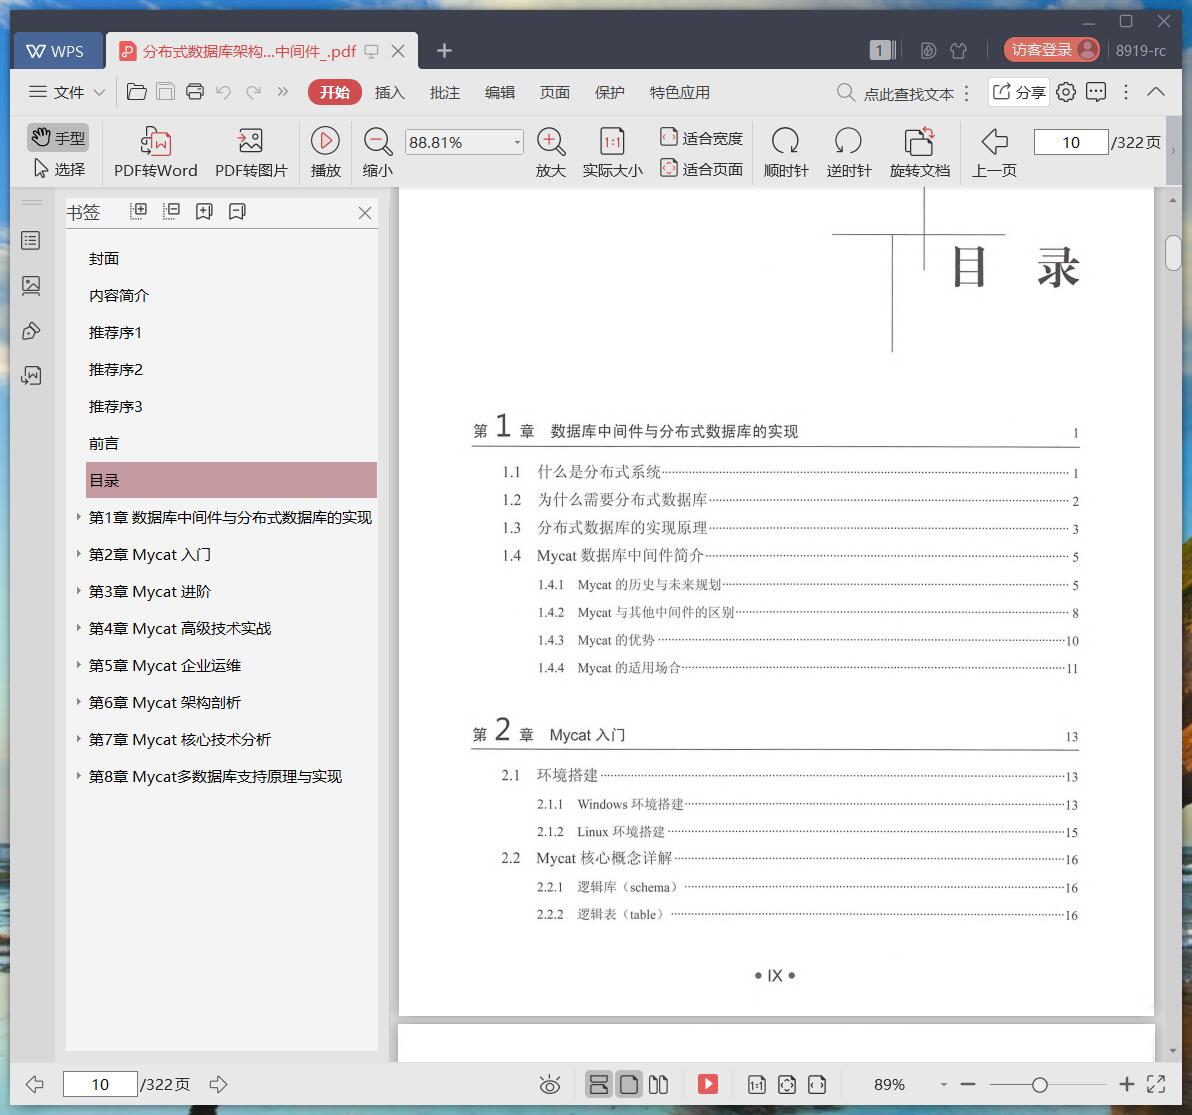Screen dimensions: 1192x1115
Task: Toggle eye protection mode icon
Action: 550,1085
